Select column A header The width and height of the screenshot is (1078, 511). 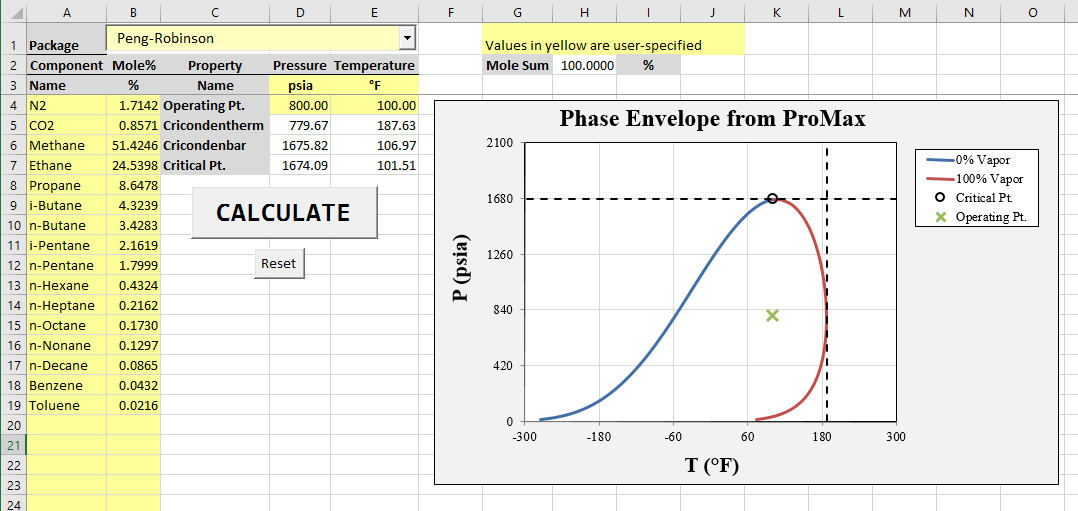(67, 12)
